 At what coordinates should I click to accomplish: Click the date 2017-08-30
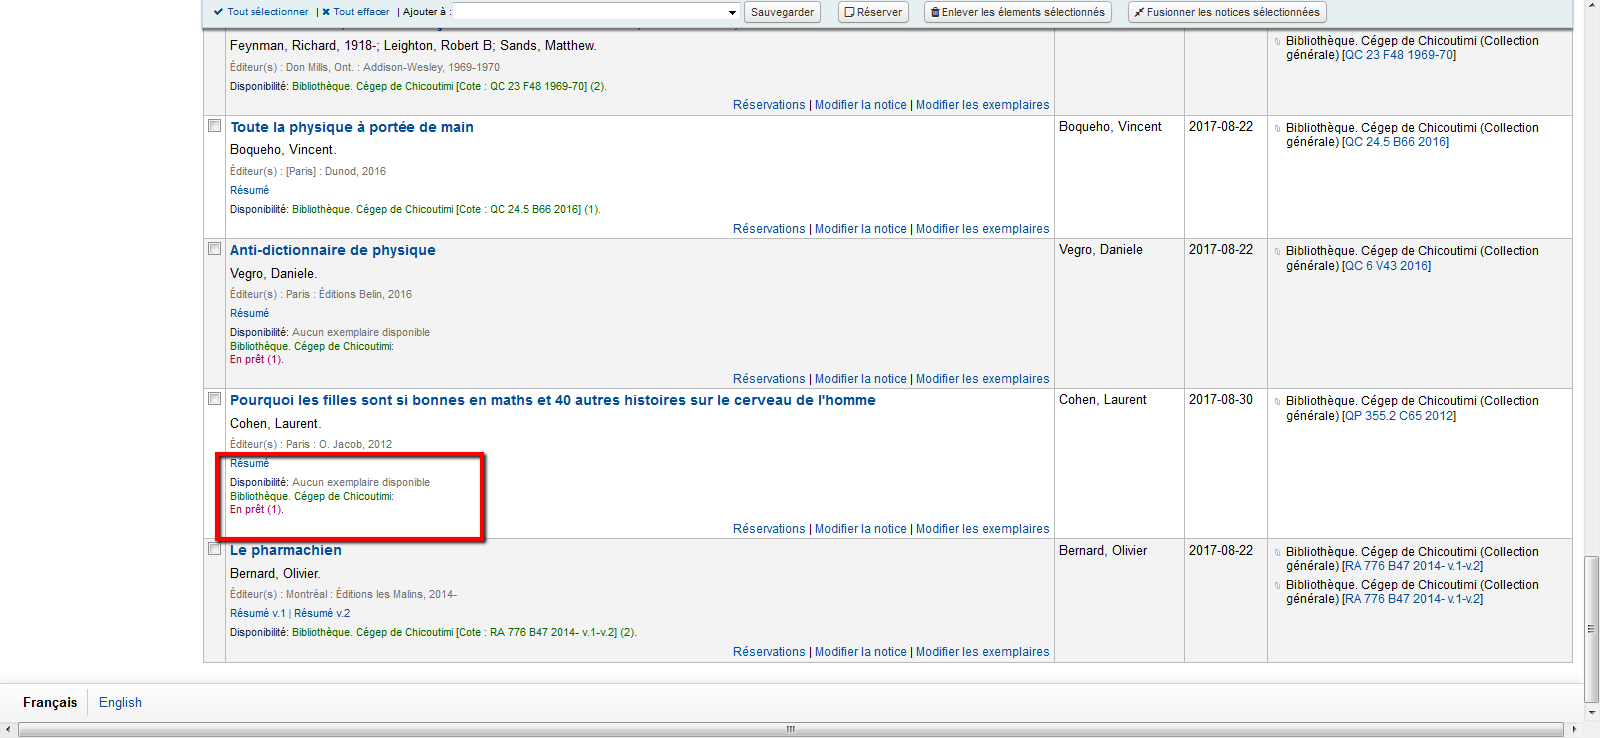[x=1221, y=400]
